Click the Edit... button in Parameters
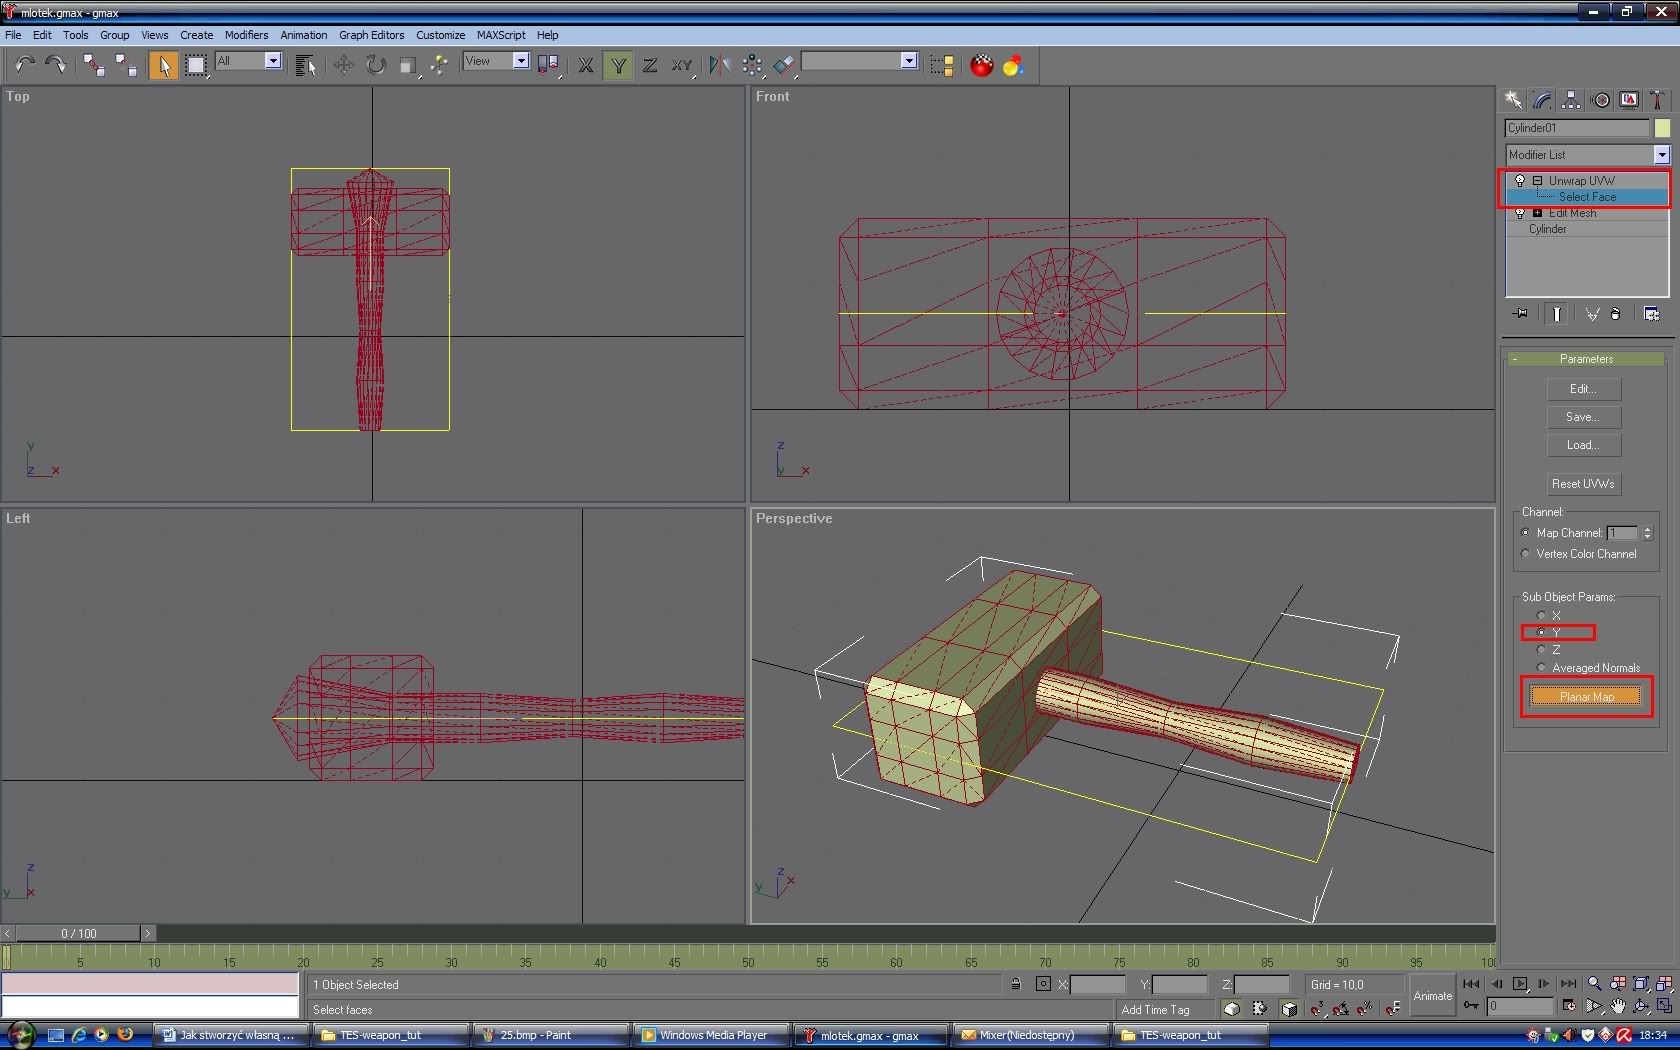The height and width of the screenshot is (1050, 1680). (x=1584, y=389)
